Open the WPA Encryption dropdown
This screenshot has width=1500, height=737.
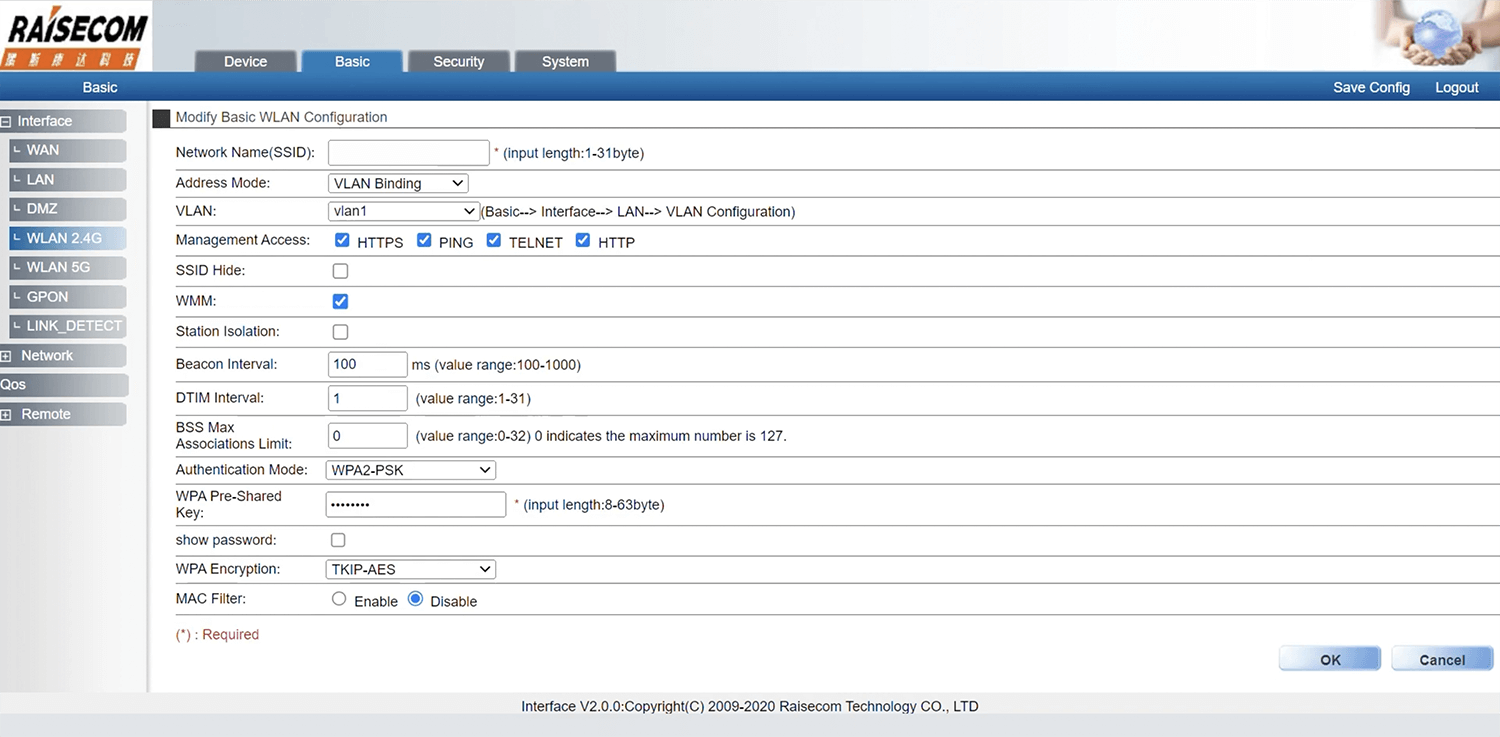[x=410, y=570]
